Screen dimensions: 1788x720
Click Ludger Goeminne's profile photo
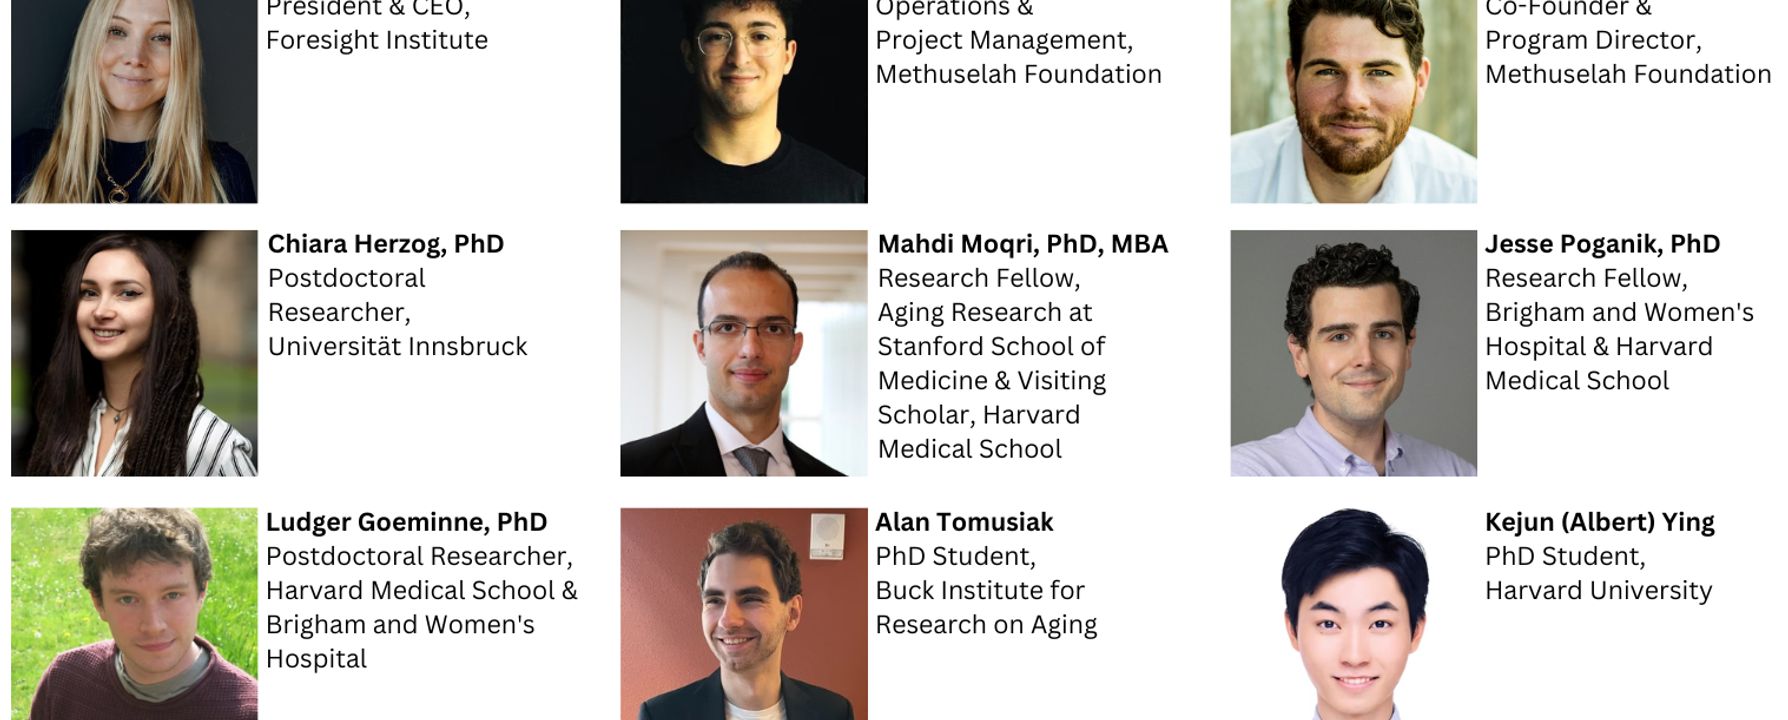(134, 613)
